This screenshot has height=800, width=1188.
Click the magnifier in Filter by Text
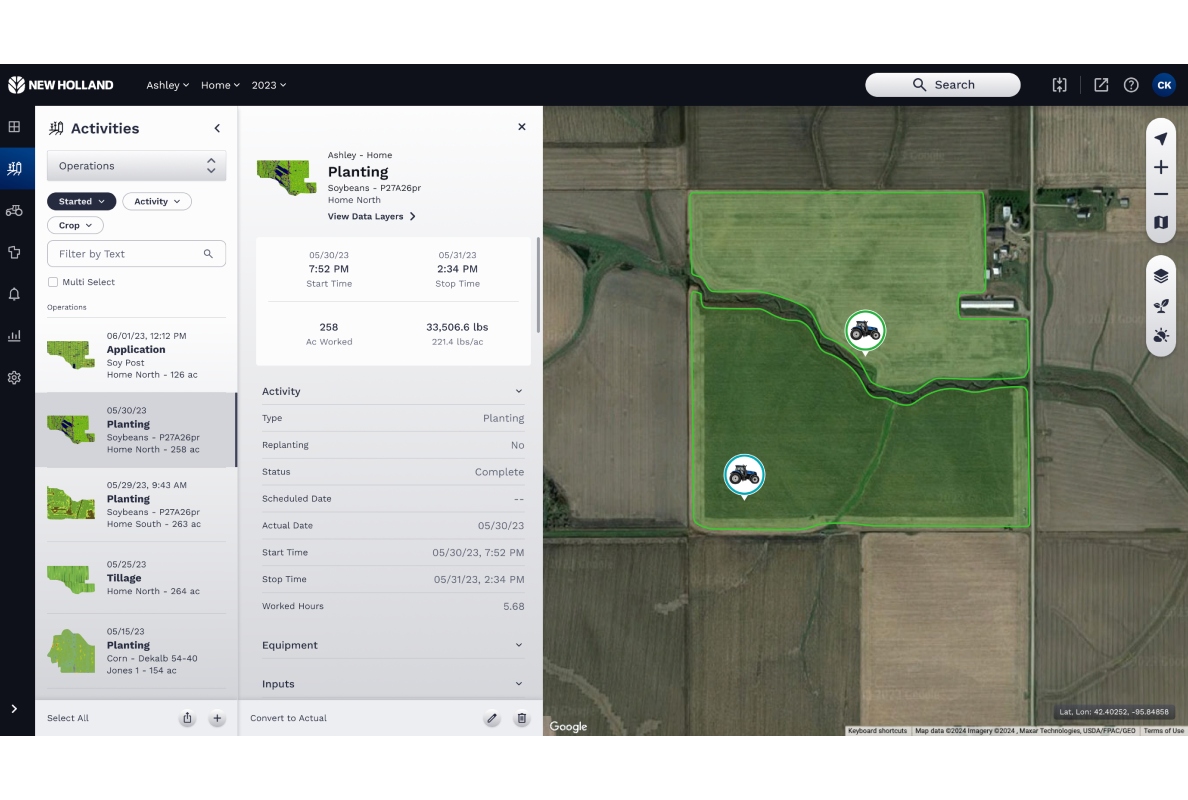point(208,254)
